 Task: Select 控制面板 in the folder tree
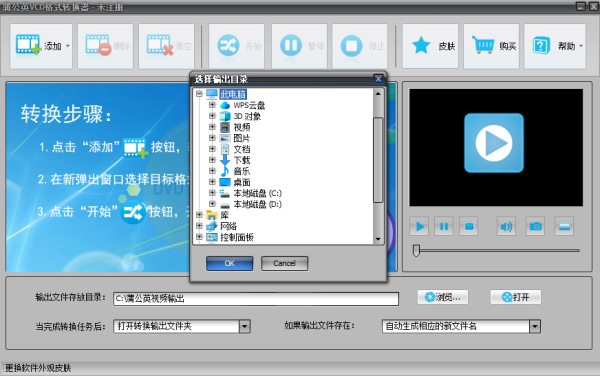[x=237, y=238]
